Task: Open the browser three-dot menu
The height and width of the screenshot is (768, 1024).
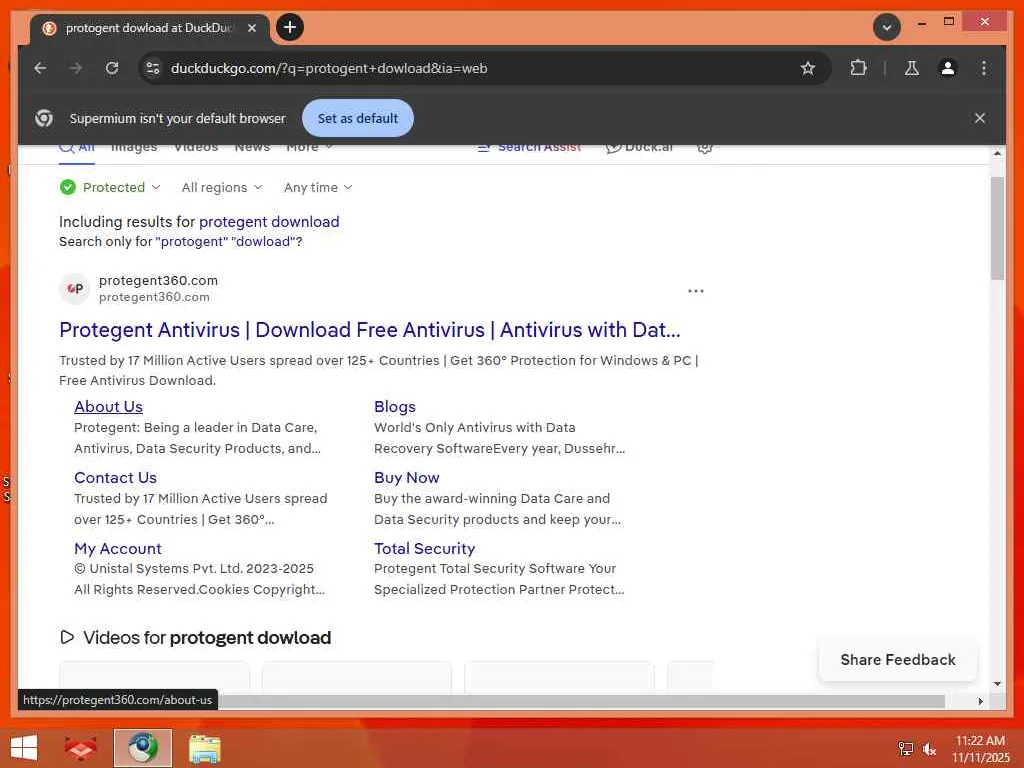Action: (x=984, y=68)
